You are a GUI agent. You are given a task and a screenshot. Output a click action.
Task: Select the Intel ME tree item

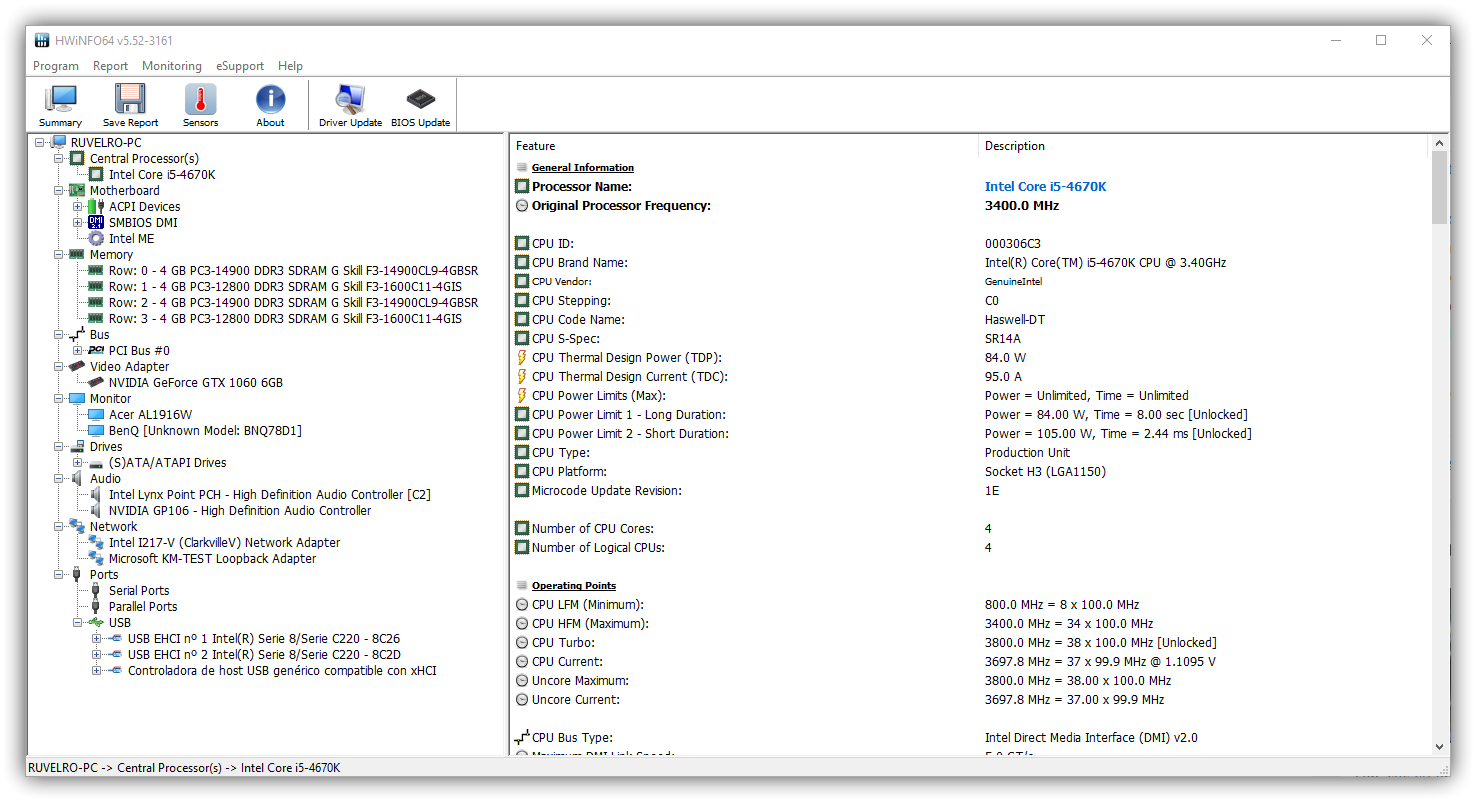pyautogui.click(x=131, y=239)
